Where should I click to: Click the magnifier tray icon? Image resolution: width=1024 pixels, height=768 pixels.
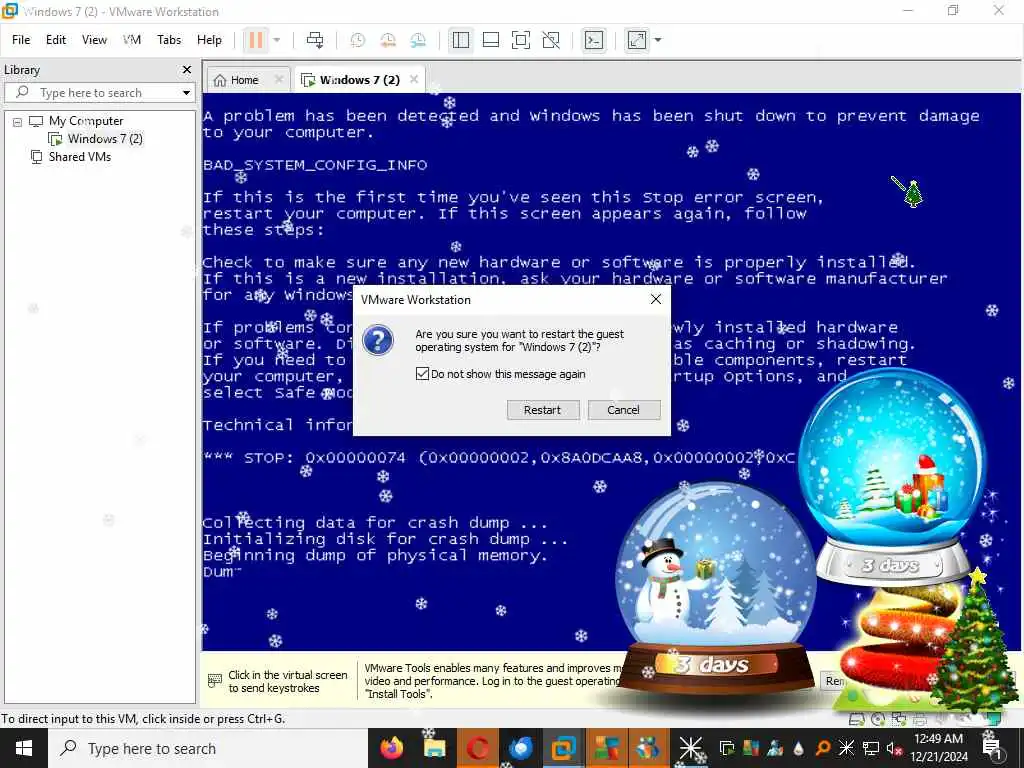point(823,748)
